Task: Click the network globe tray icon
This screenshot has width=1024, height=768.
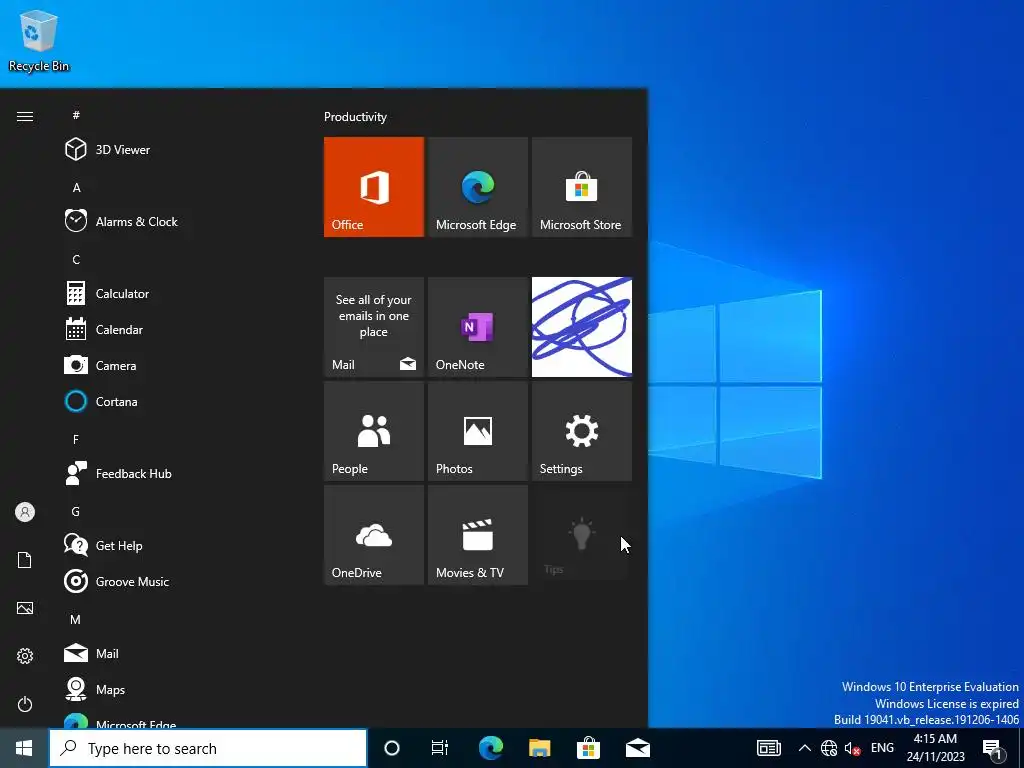Action: coord(829,748)
